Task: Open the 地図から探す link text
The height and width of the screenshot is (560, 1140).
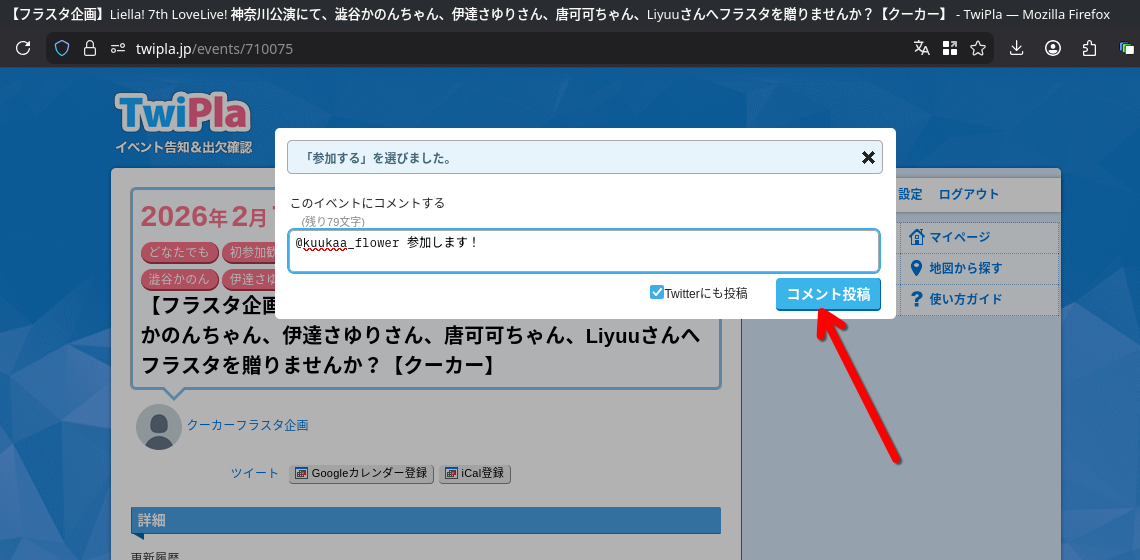Action: tap(966, 268)
